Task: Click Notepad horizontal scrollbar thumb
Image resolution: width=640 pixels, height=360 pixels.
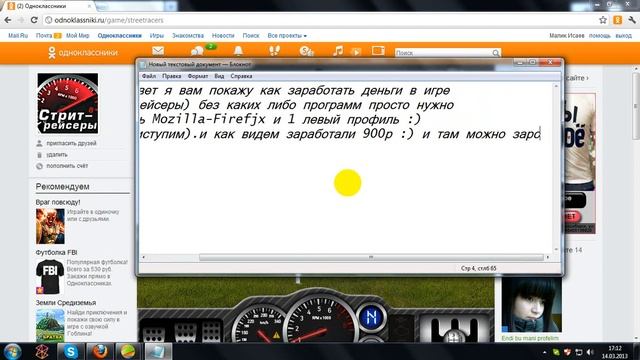Action: [x=371, y=258]
